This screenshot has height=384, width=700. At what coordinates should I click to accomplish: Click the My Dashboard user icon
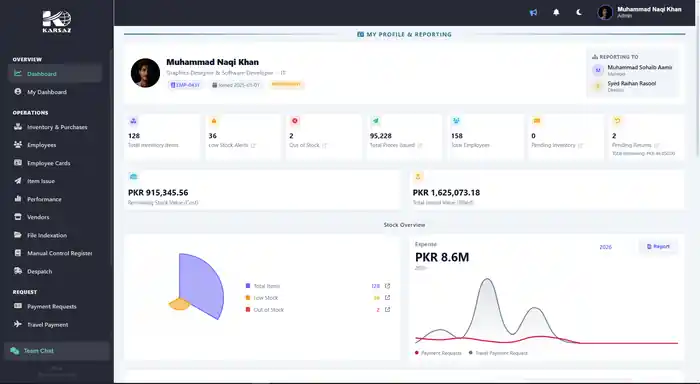pyautogui.click(x=18, y=92)
